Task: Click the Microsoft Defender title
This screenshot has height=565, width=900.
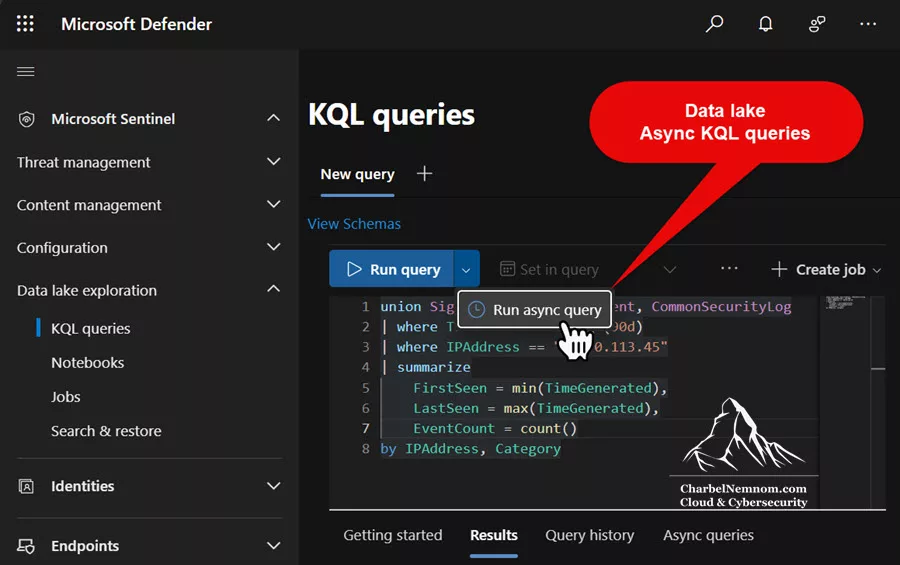Action: (x=137, y=24)
